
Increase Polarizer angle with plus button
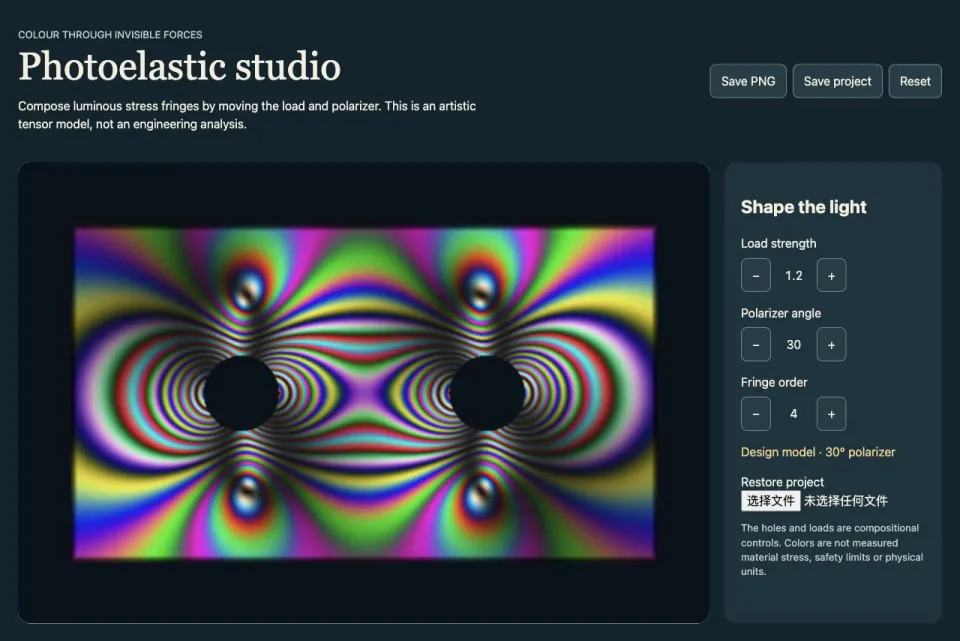[x=831, y=345]
